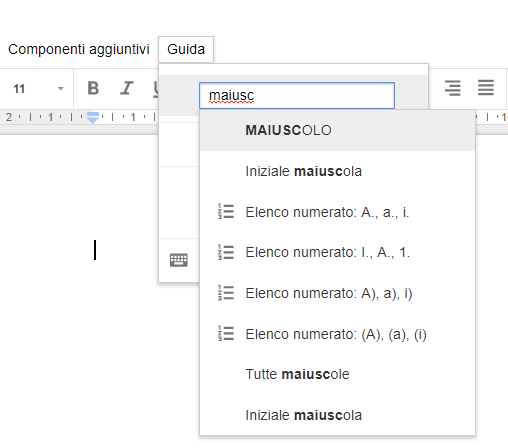Choose first Iniziale maiuscola result
This screenshot has height=448, width=508.
(x=337, y=171)
